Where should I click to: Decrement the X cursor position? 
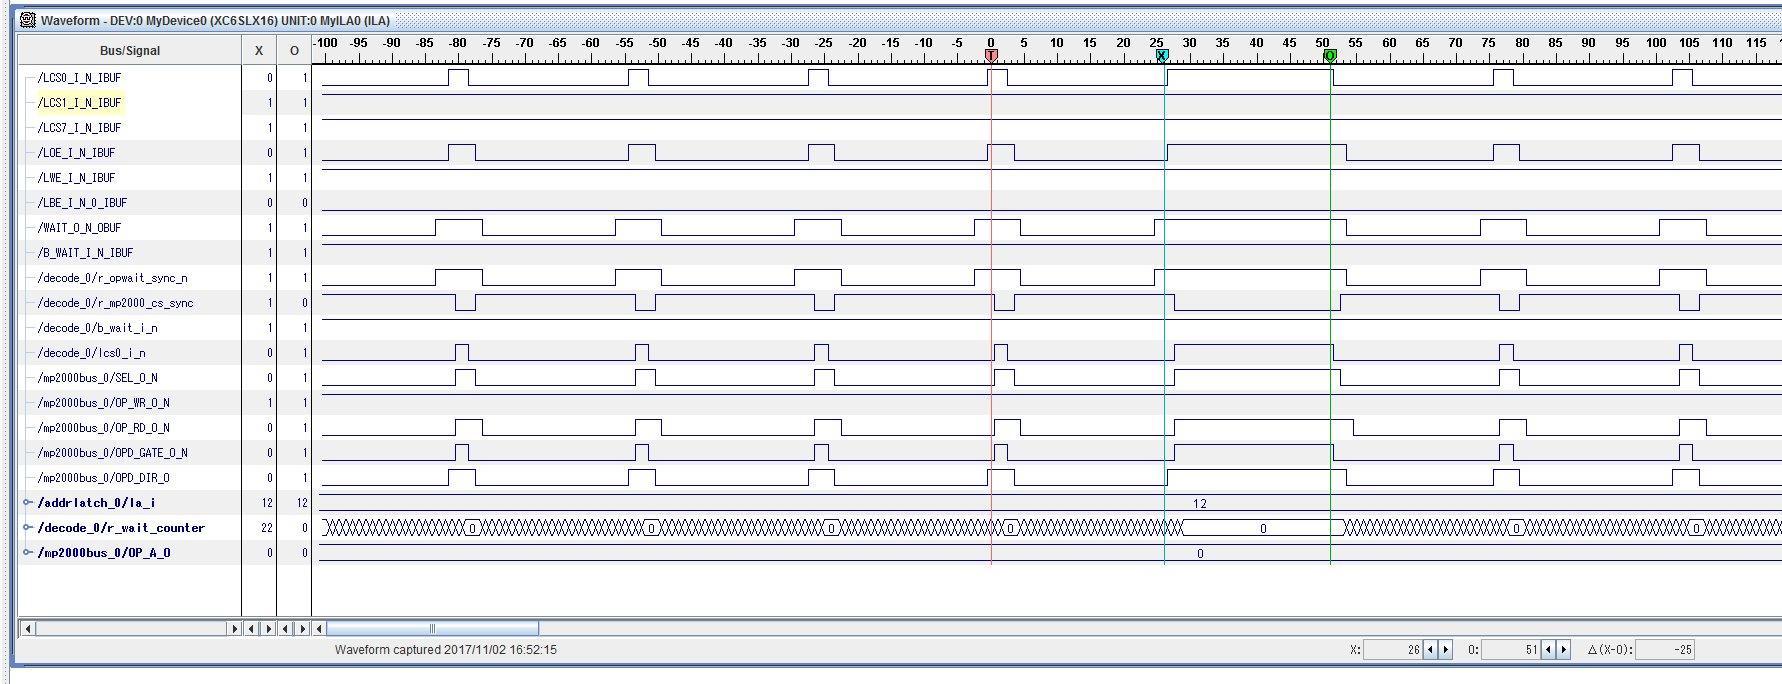[x=1430, y=650]
